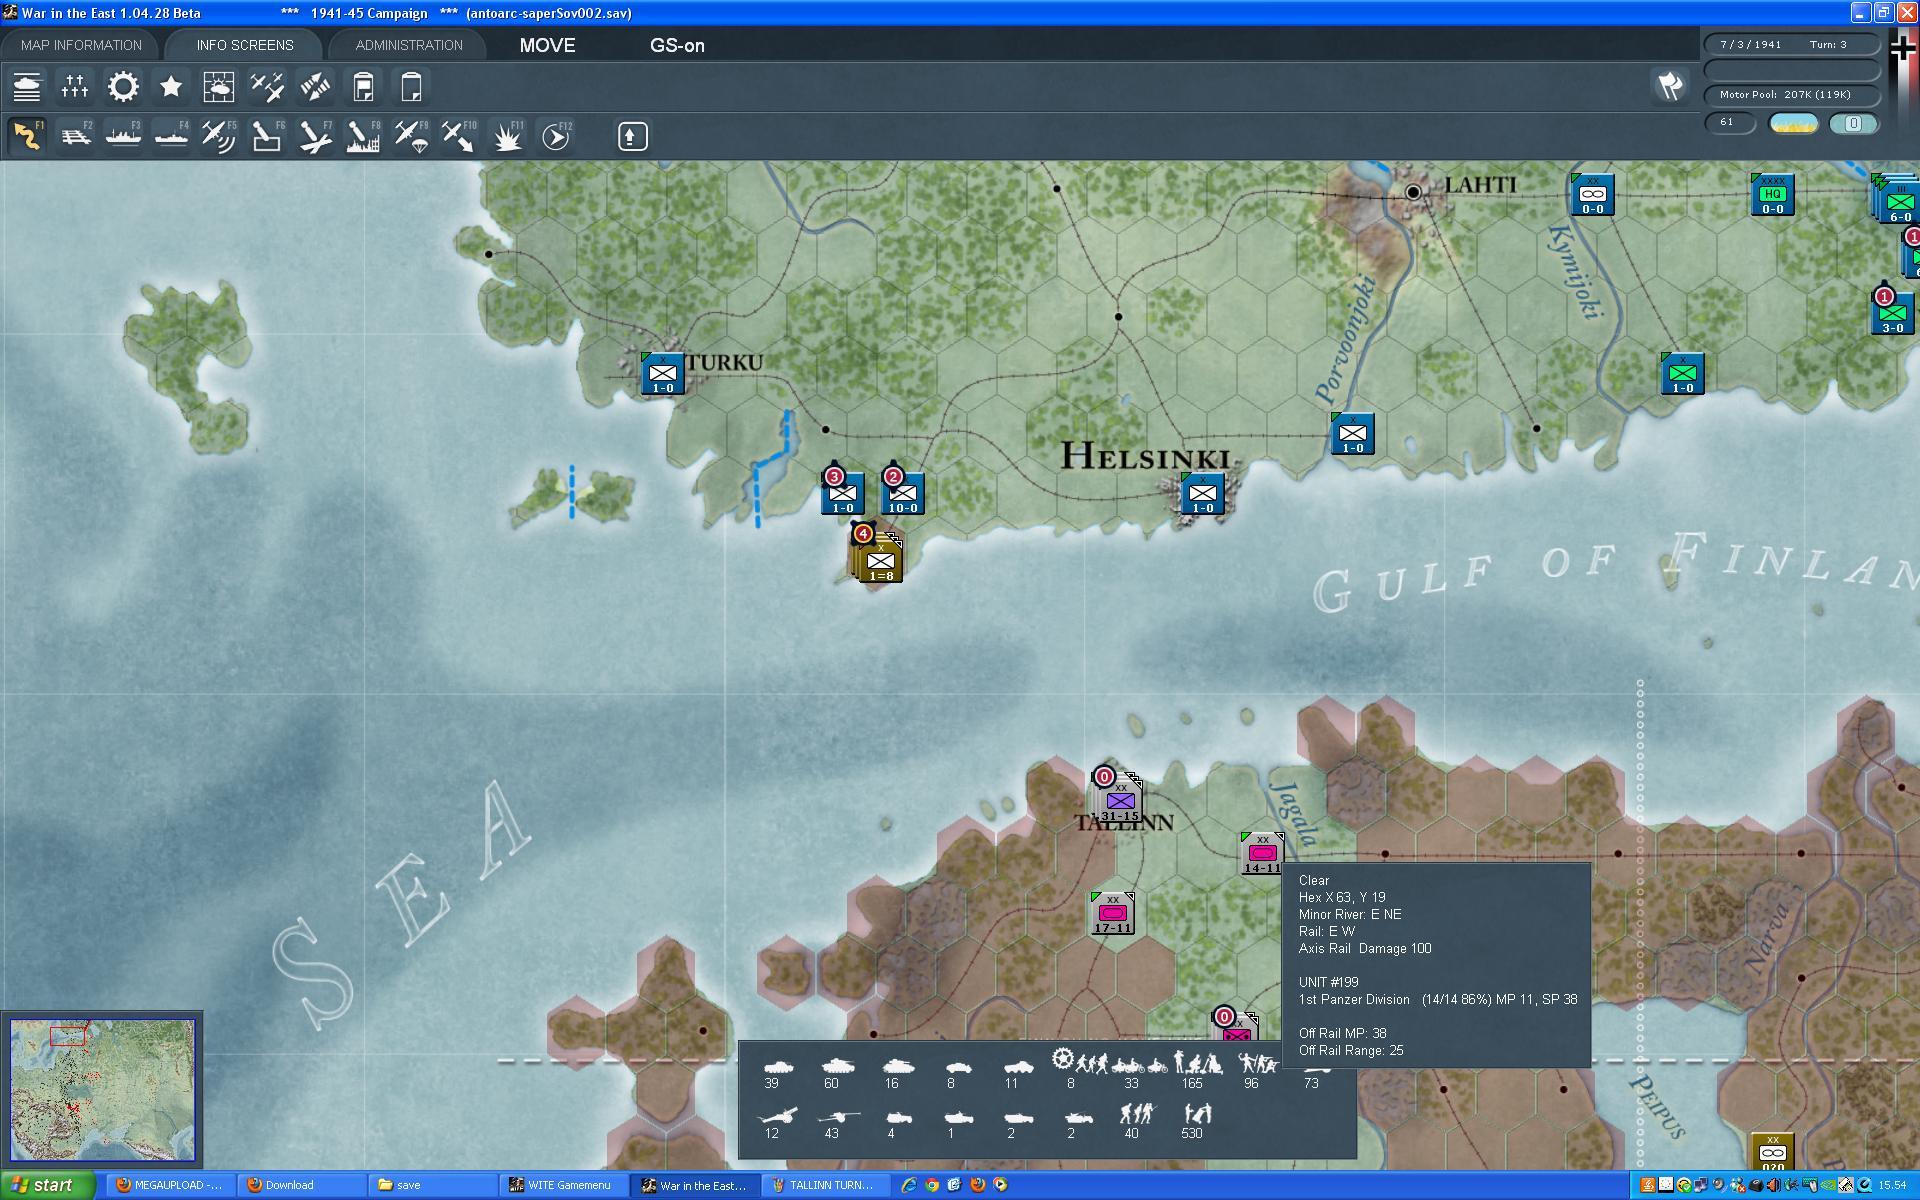
Task: Click the explosion icon (F11)
Action: coord(507,136)
